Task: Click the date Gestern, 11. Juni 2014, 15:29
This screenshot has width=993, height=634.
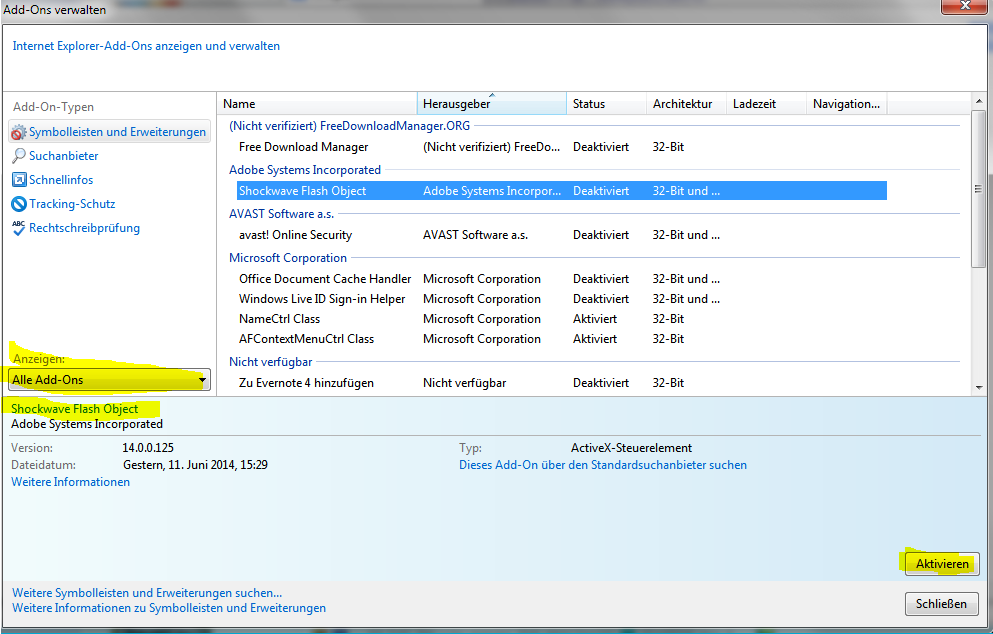Action: click(x=195, y=465)
